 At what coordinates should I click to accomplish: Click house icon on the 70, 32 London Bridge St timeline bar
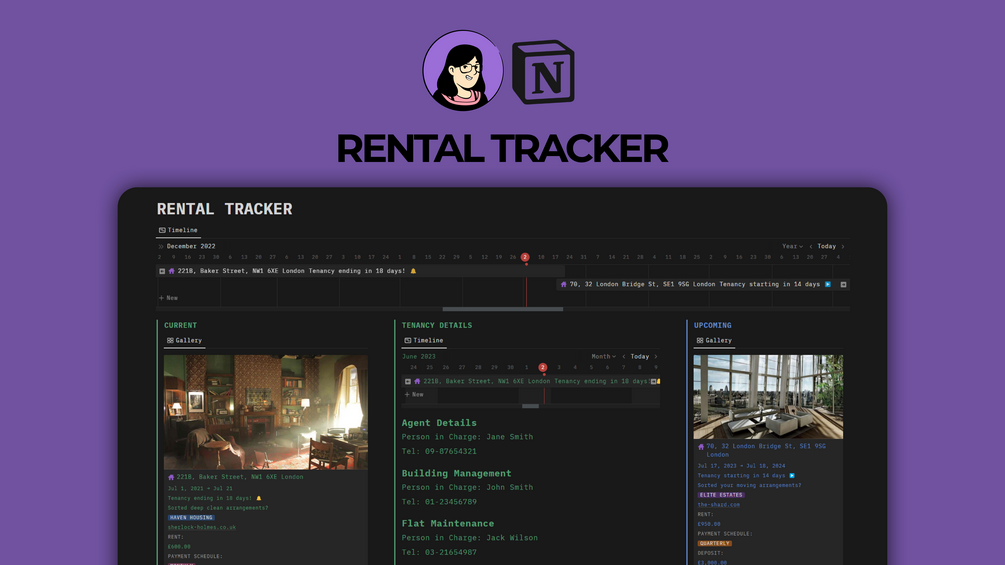click(x=563, y=284)
